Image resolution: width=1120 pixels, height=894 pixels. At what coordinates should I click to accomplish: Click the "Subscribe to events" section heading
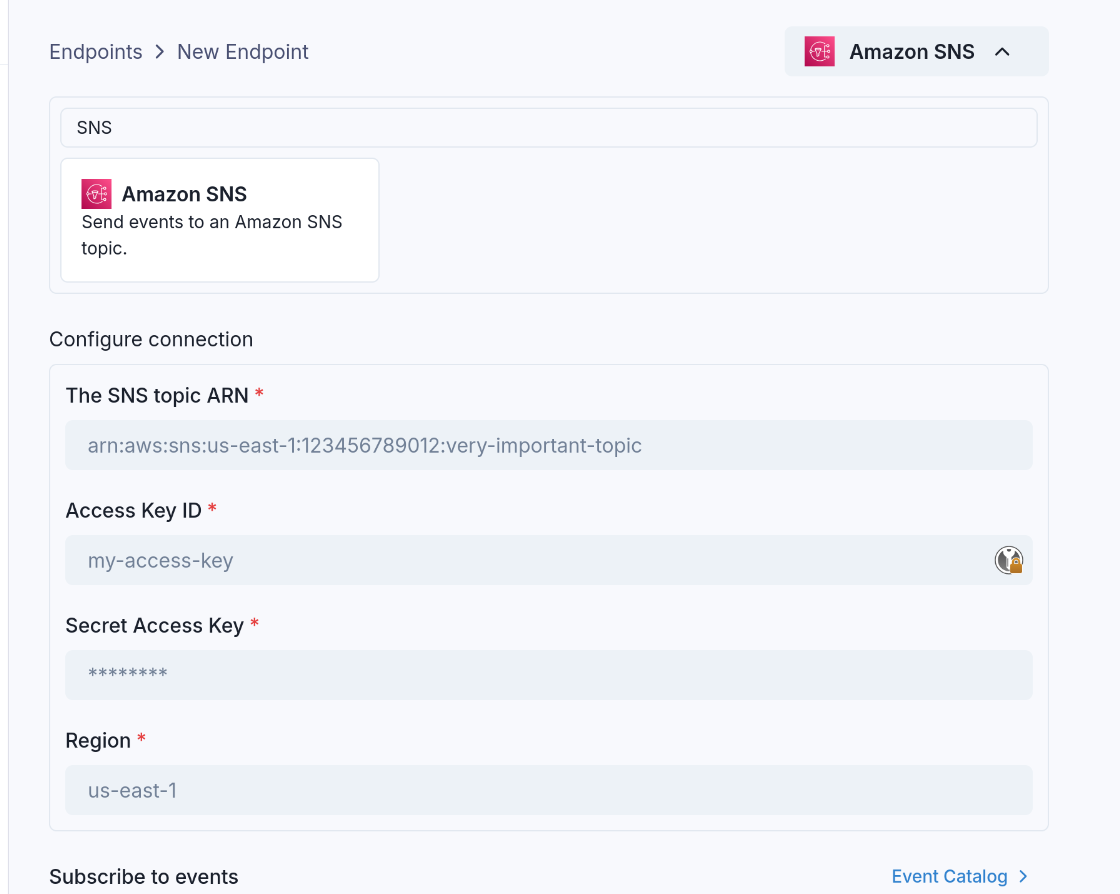[144, 877]
